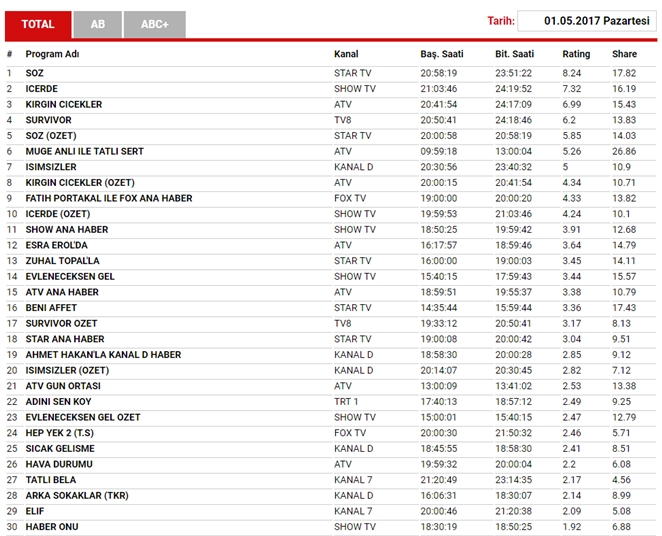Image resolution: width=662 pixels, height=536 pixels.
Task: Click TV8 channel in SURVIVOR OZET row
Action: pos(342,323)
